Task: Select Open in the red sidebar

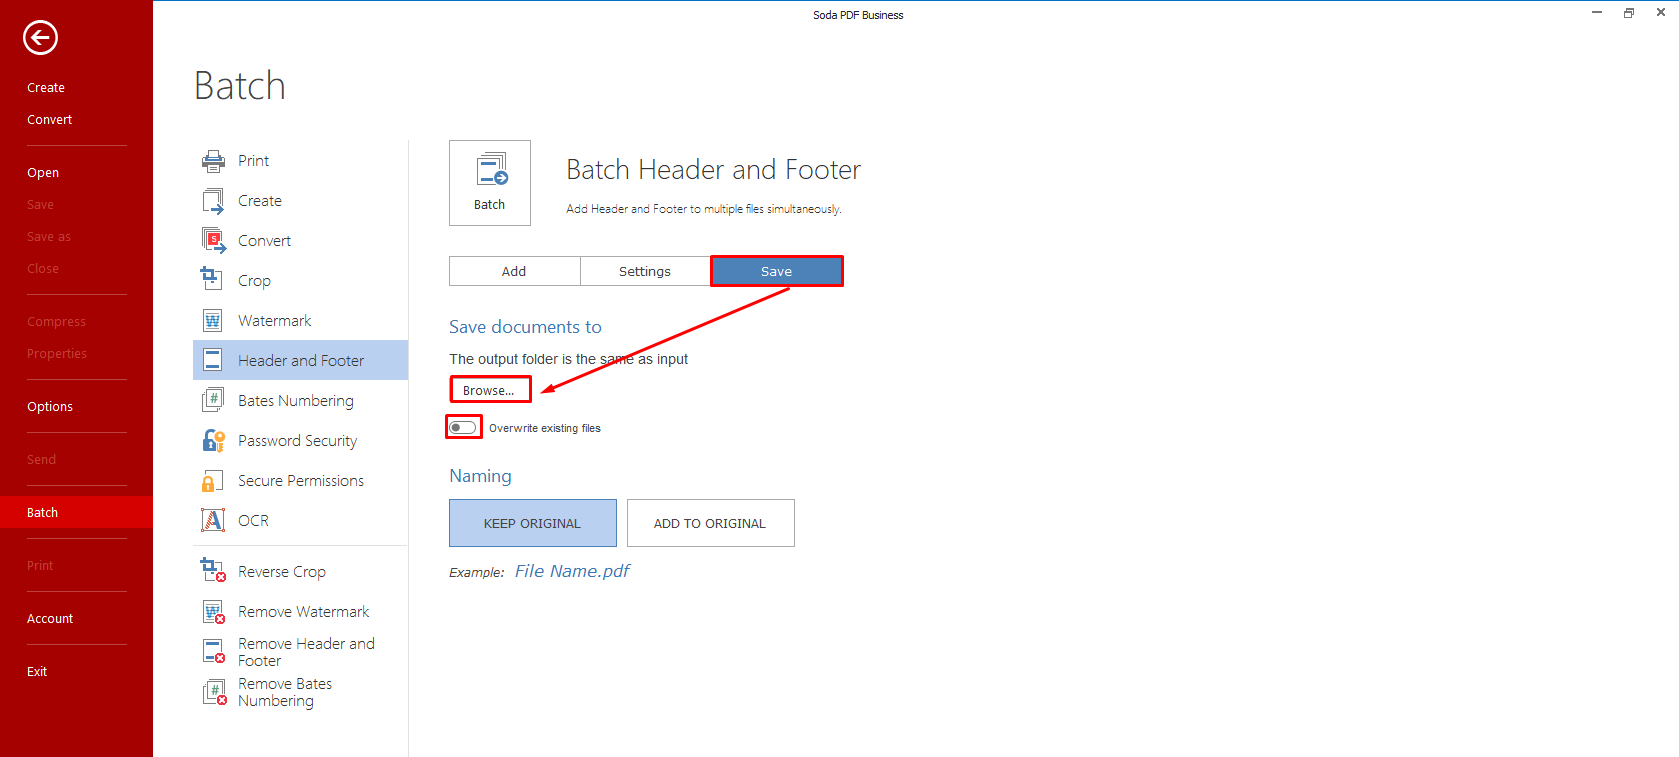Action: [x=43, y=173]
